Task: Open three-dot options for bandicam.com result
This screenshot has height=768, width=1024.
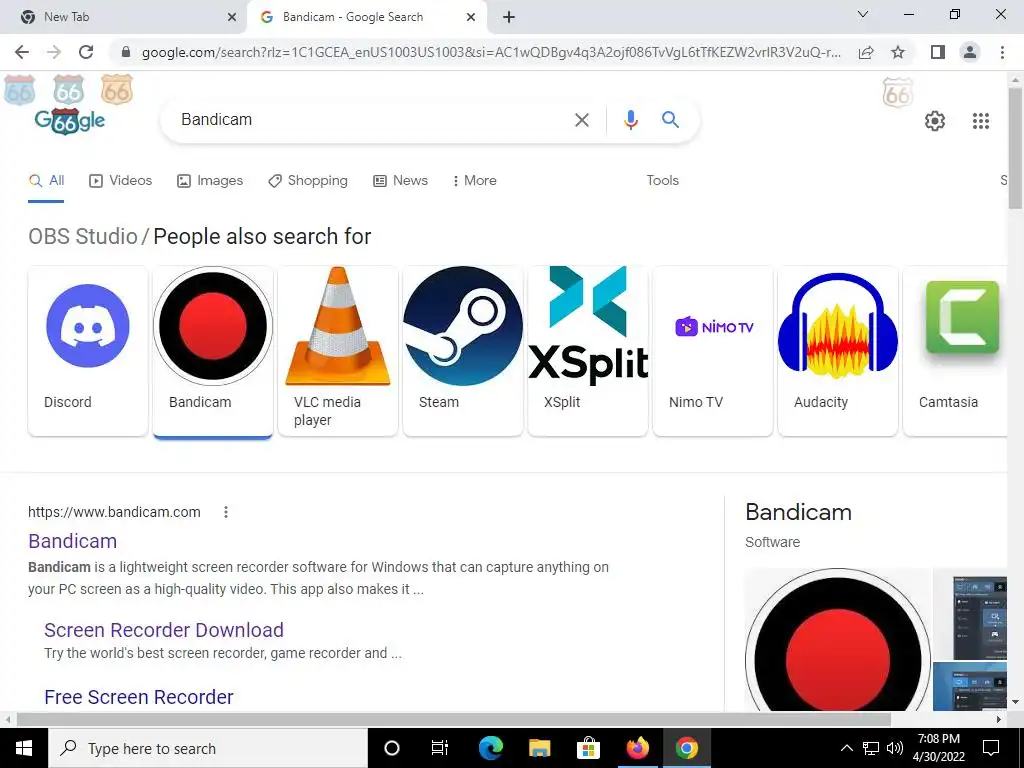Action: tap(226, 512)
